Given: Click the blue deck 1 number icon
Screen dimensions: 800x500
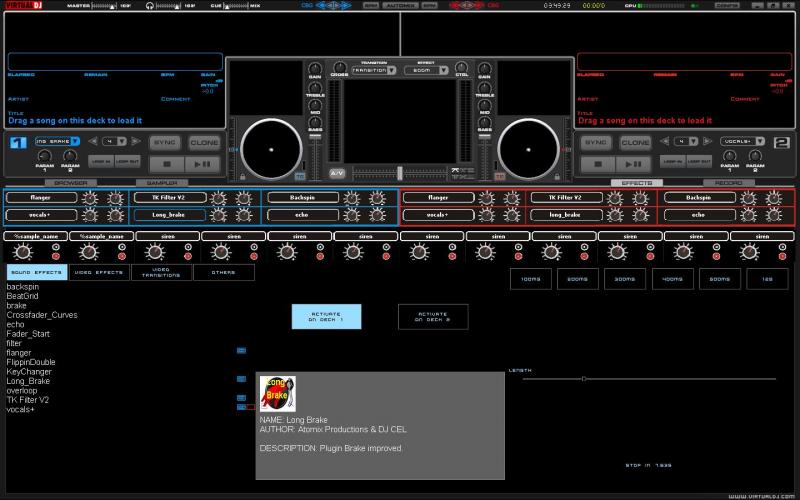Looking at the screenshot, I should 18,142.
